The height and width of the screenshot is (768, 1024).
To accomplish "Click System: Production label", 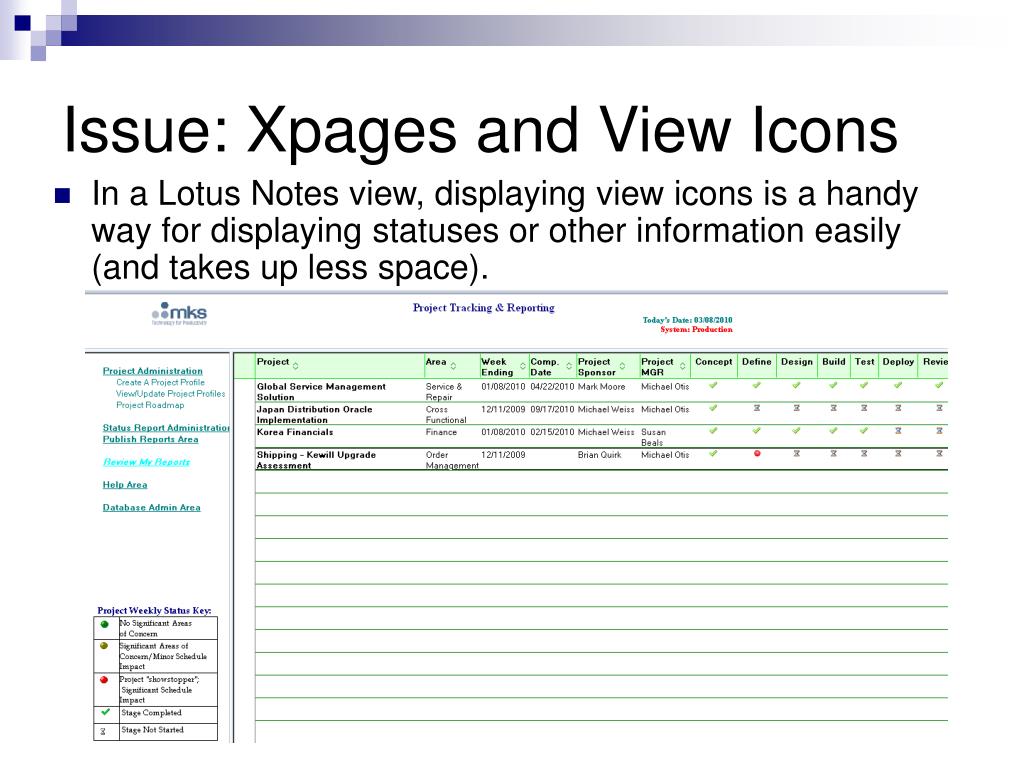I will [696, 330].
